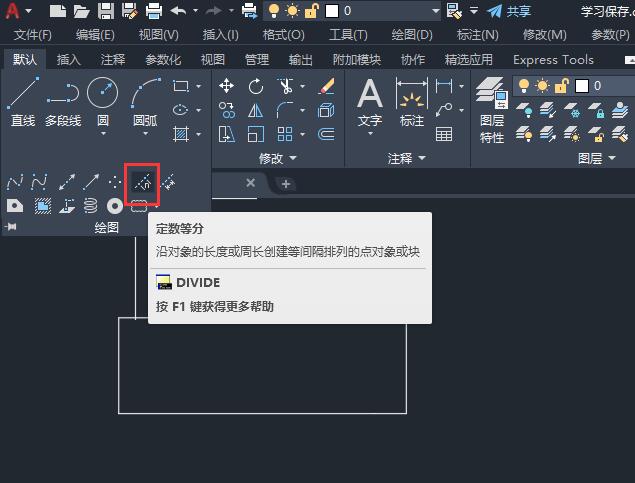
Task: Select the 3D Polyline tool
Action: [x=67, y=206]
